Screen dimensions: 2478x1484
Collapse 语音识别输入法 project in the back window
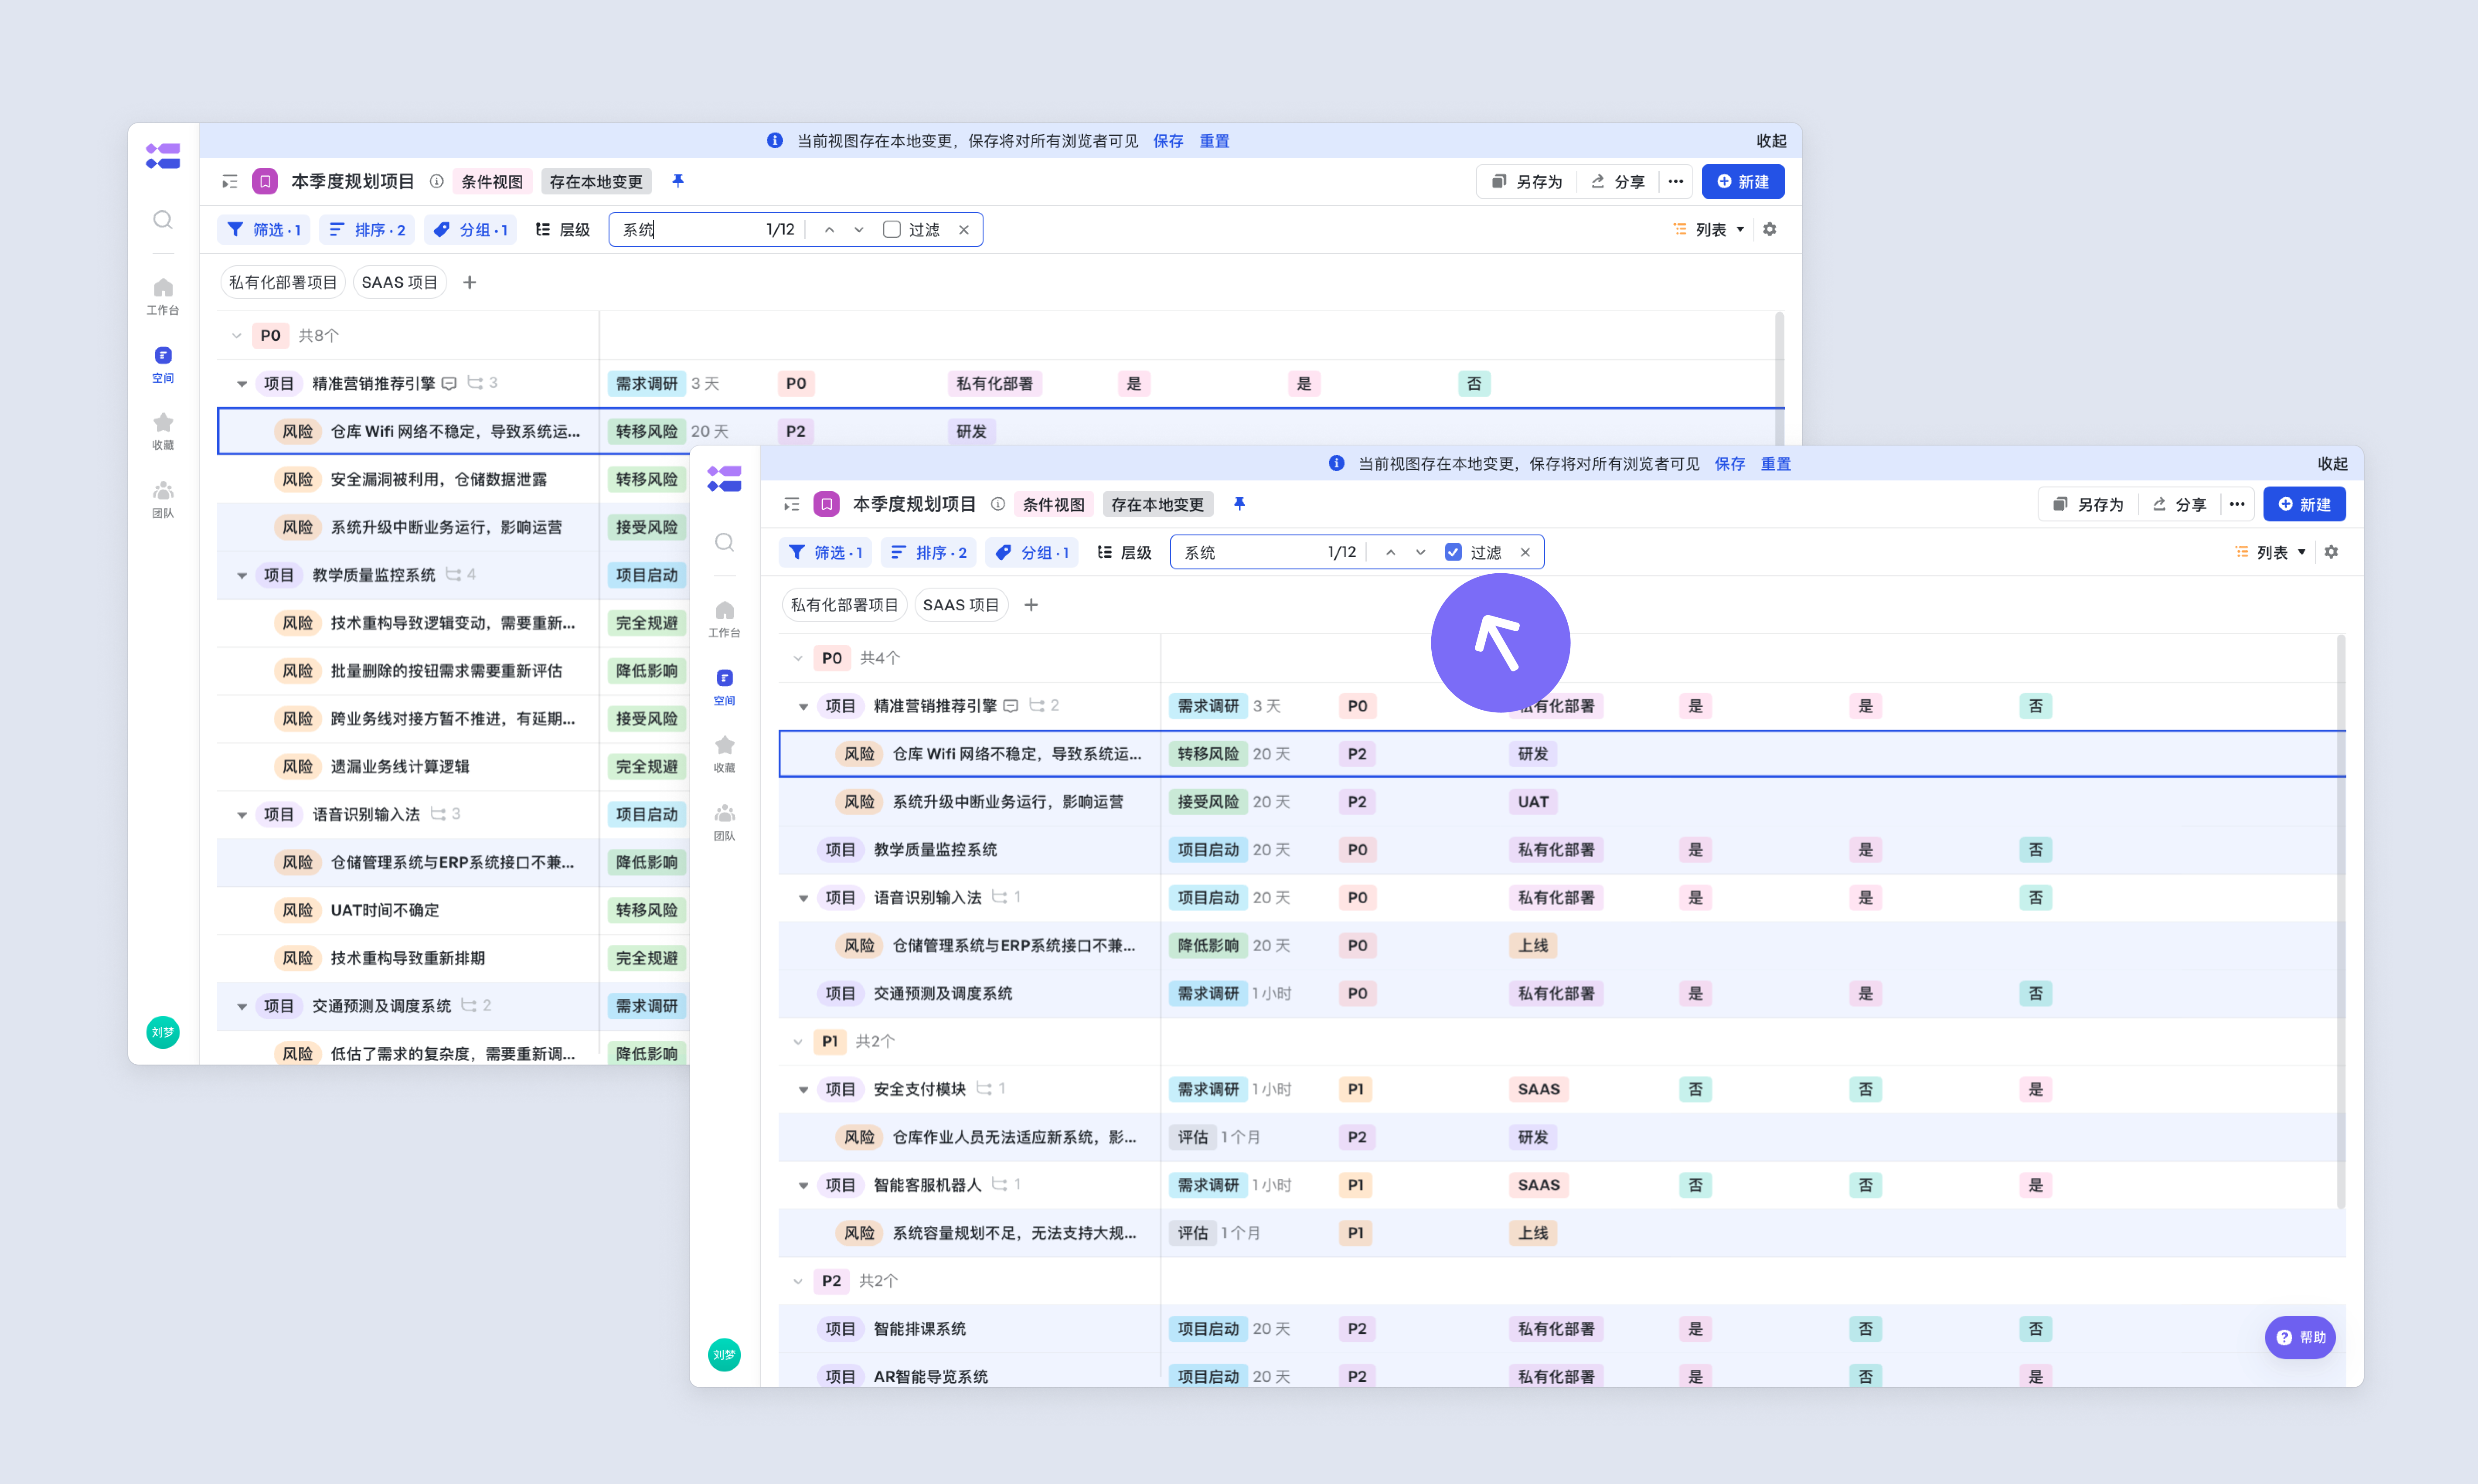pyautogui.click(x=242, y=815)
